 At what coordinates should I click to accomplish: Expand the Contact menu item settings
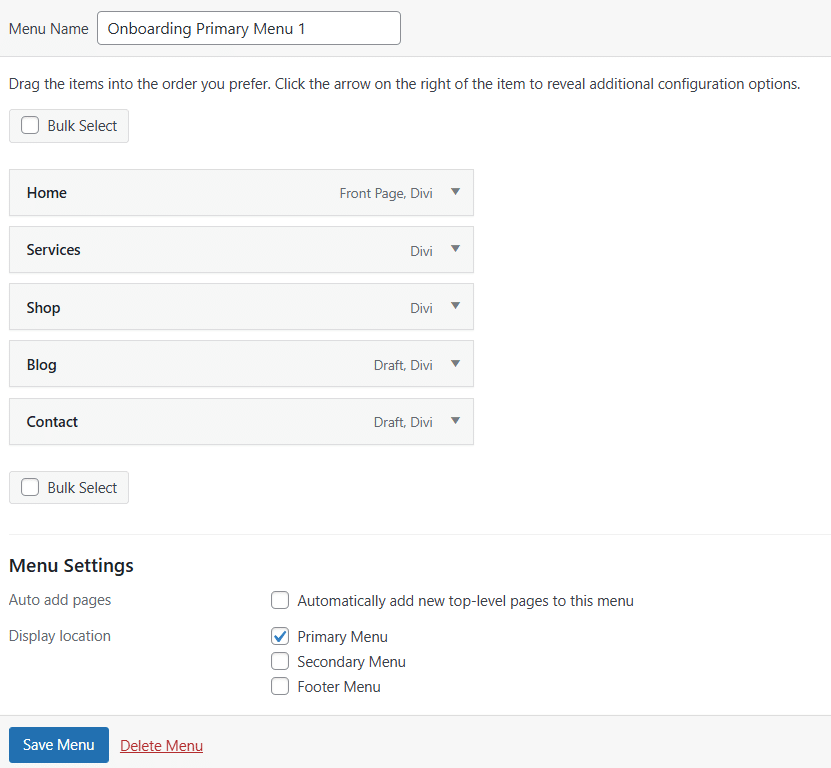pyautogui.click(x=455, y=421)
